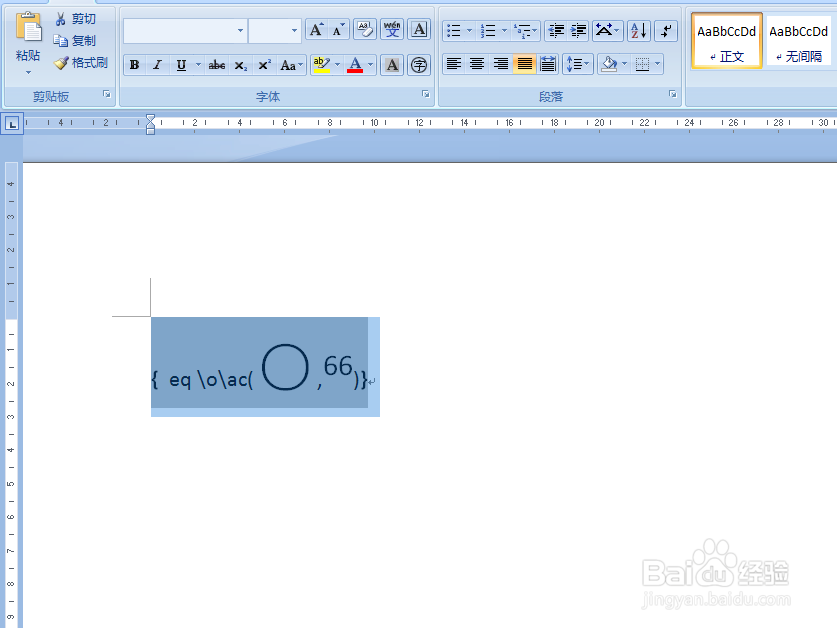Apply numbered list
This screenshot has height=628, width=837.
(x=488, y=30)
